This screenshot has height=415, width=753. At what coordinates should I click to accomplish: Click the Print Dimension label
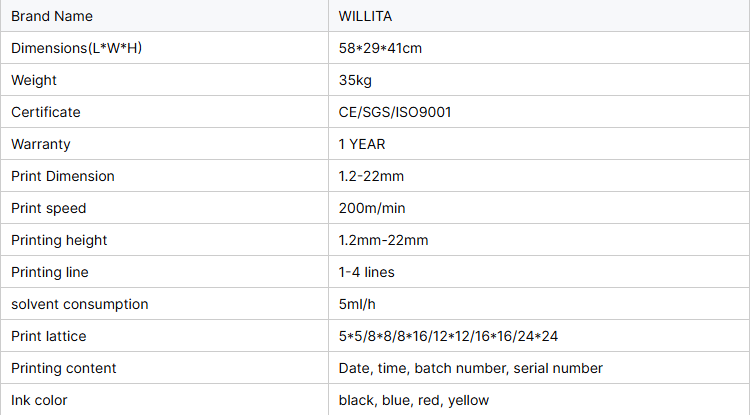coord(63,176)
